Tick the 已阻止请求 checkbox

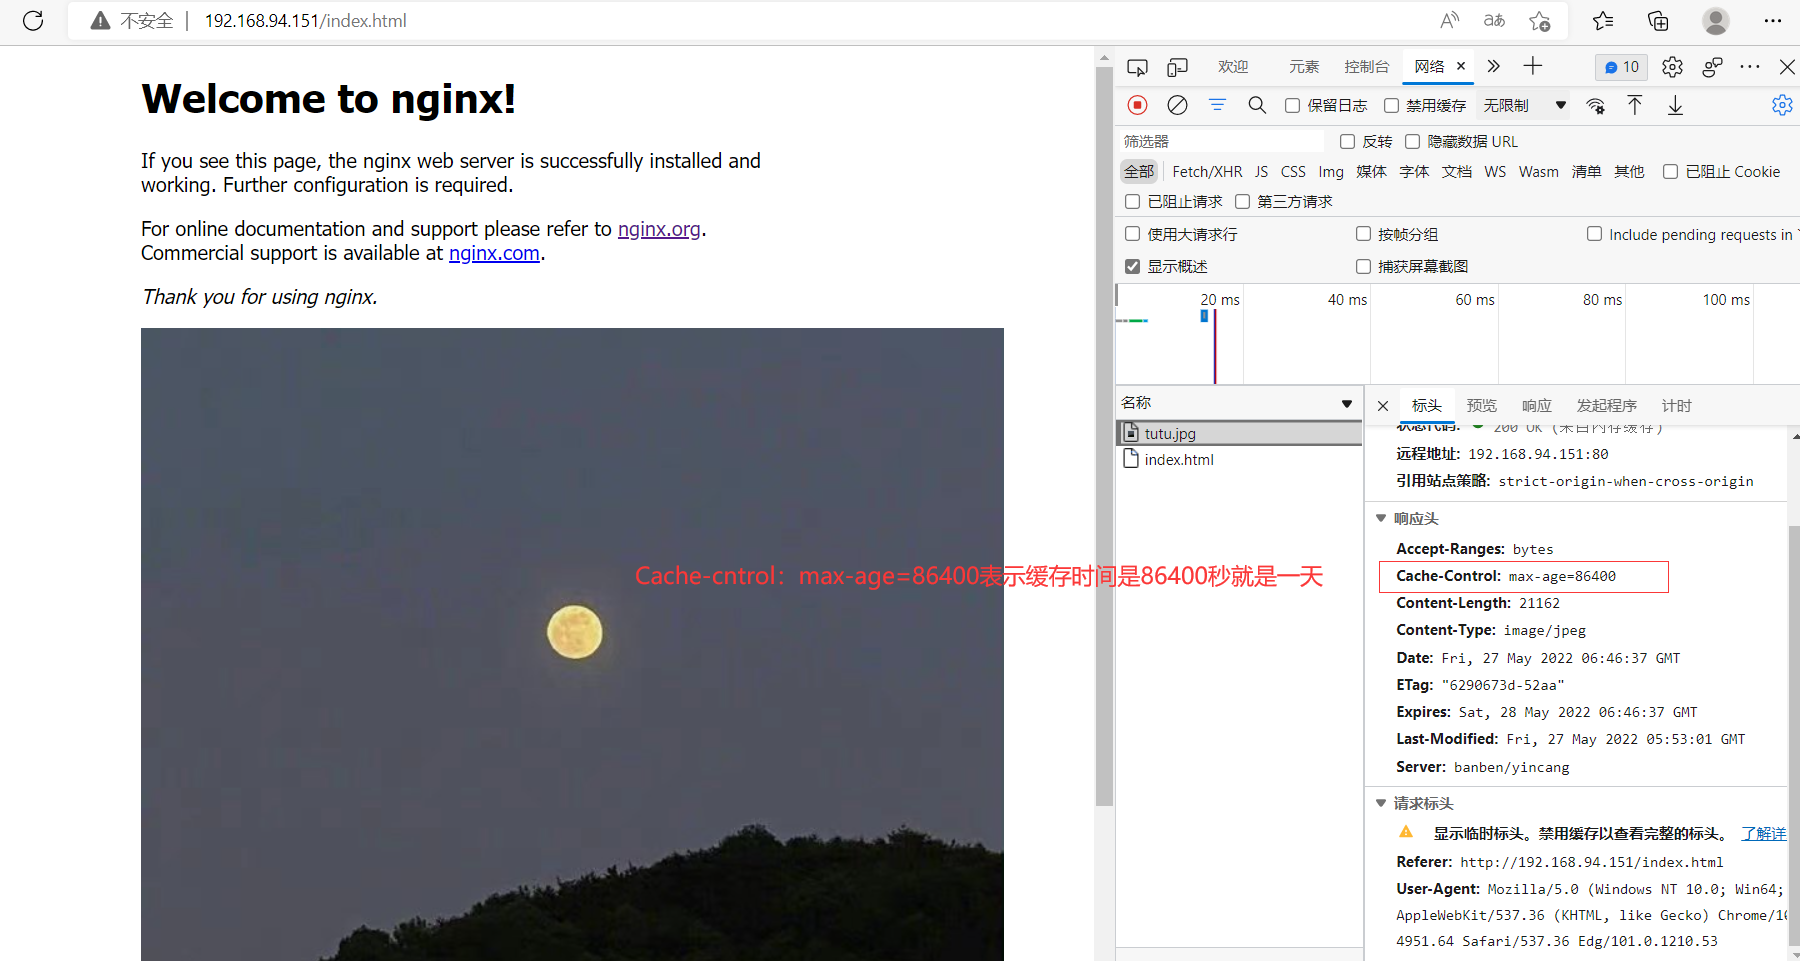1132,201
